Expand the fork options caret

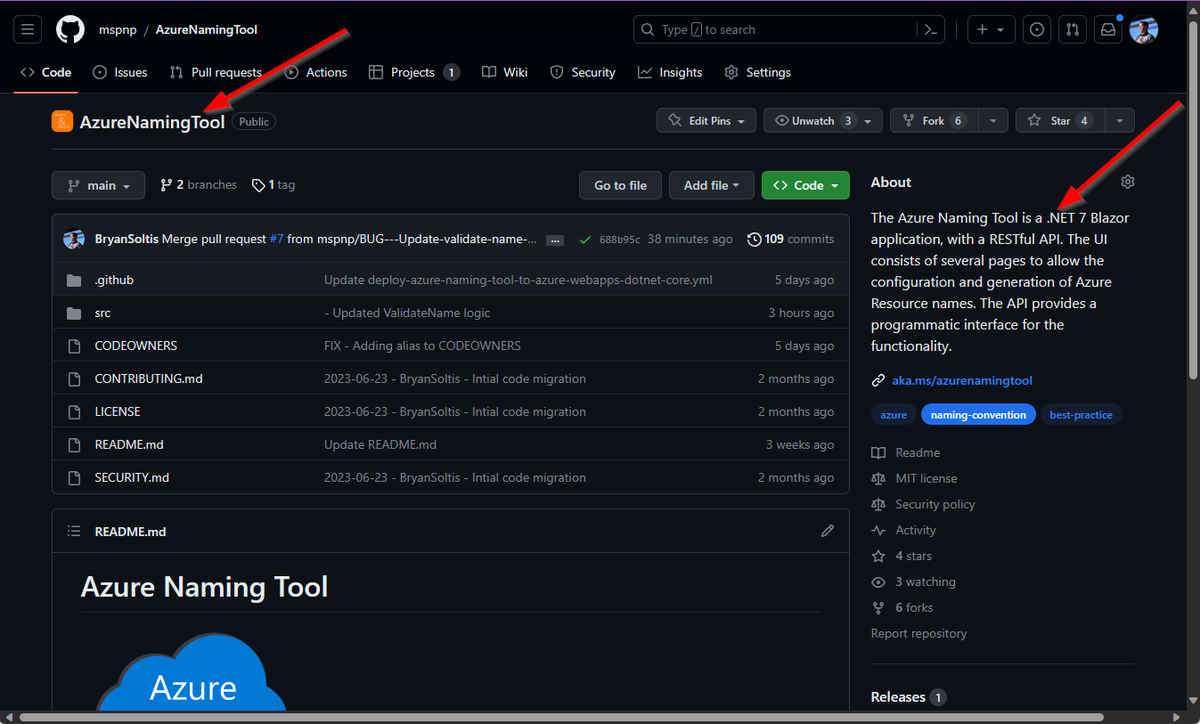[x=993, y=120]
